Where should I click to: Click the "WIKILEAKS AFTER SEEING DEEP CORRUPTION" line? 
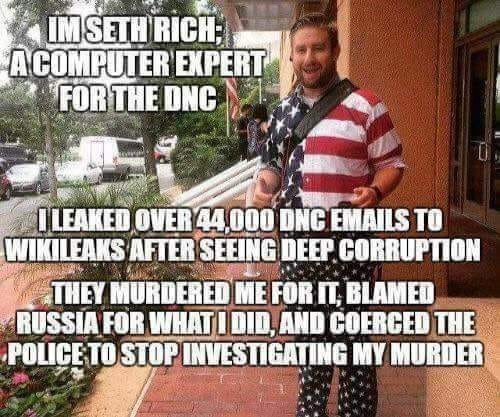[242, 250]
